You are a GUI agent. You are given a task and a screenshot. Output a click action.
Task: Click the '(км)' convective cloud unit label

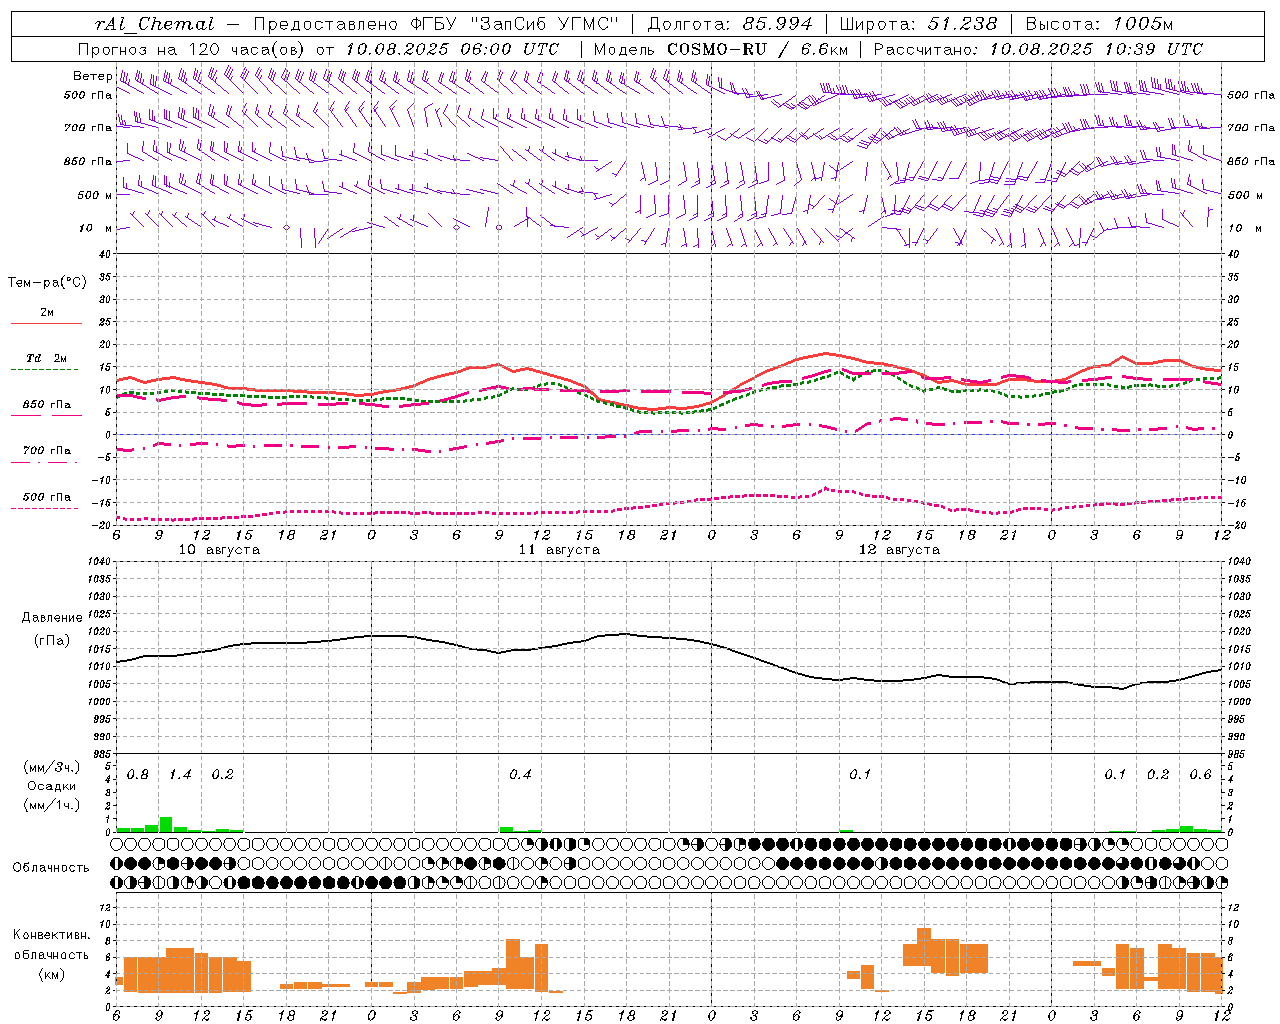tap(52, 974)
